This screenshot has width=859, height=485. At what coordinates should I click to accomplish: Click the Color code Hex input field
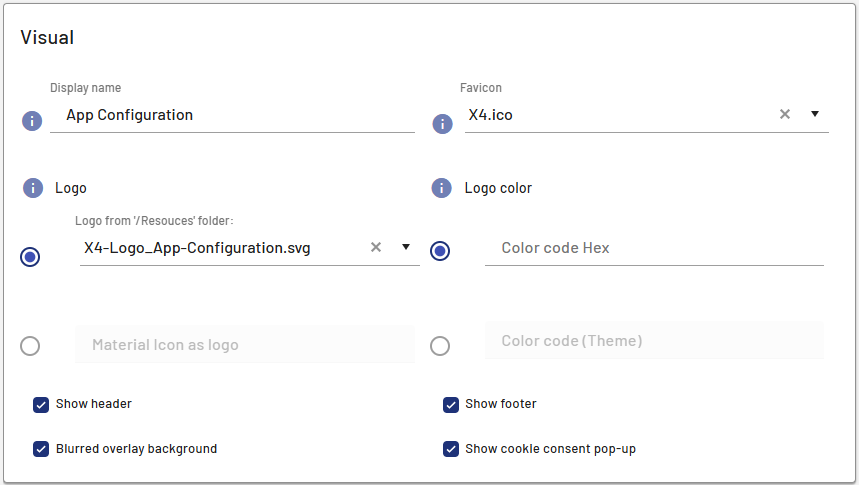pos(654,248)
